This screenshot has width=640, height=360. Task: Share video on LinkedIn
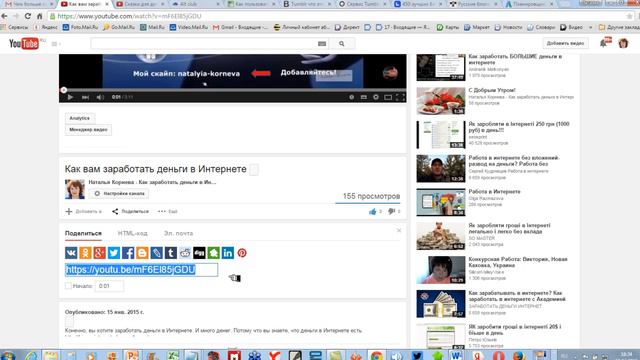(228, 253)
